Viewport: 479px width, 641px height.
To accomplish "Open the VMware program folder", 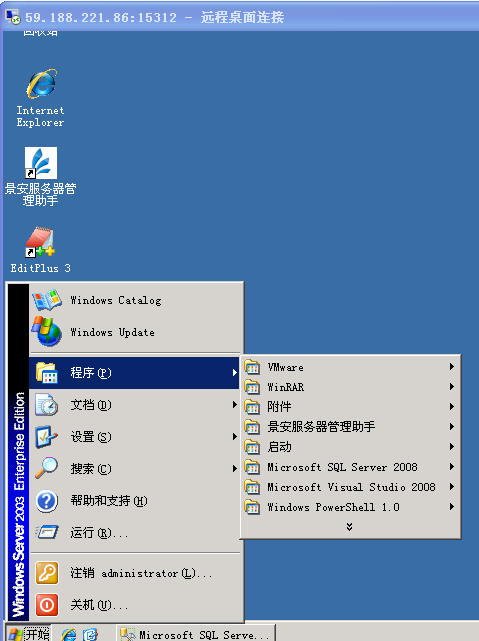I will 350,367.
